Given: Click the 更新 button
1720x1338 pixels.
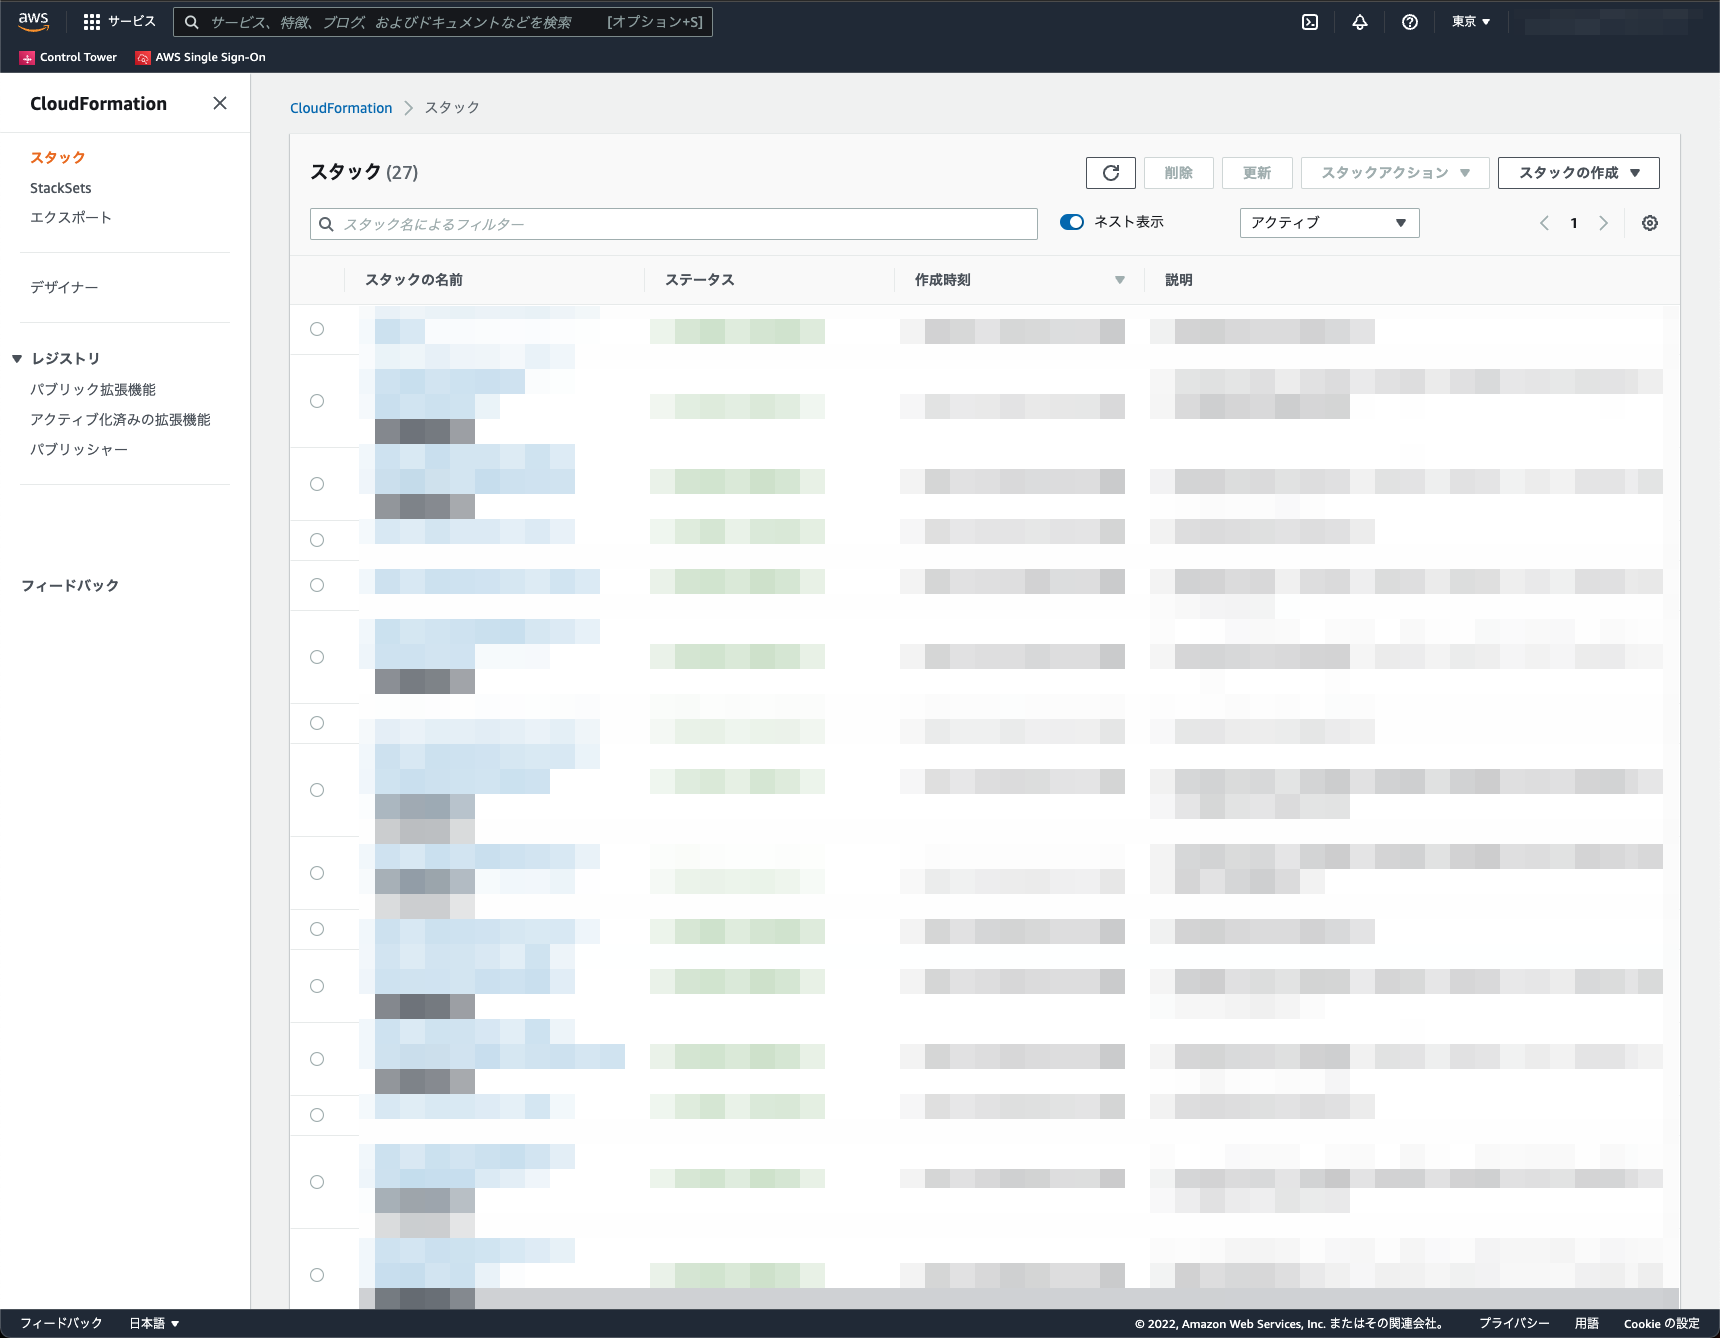Looking at the screenshot, I should tap(1257, 173).
